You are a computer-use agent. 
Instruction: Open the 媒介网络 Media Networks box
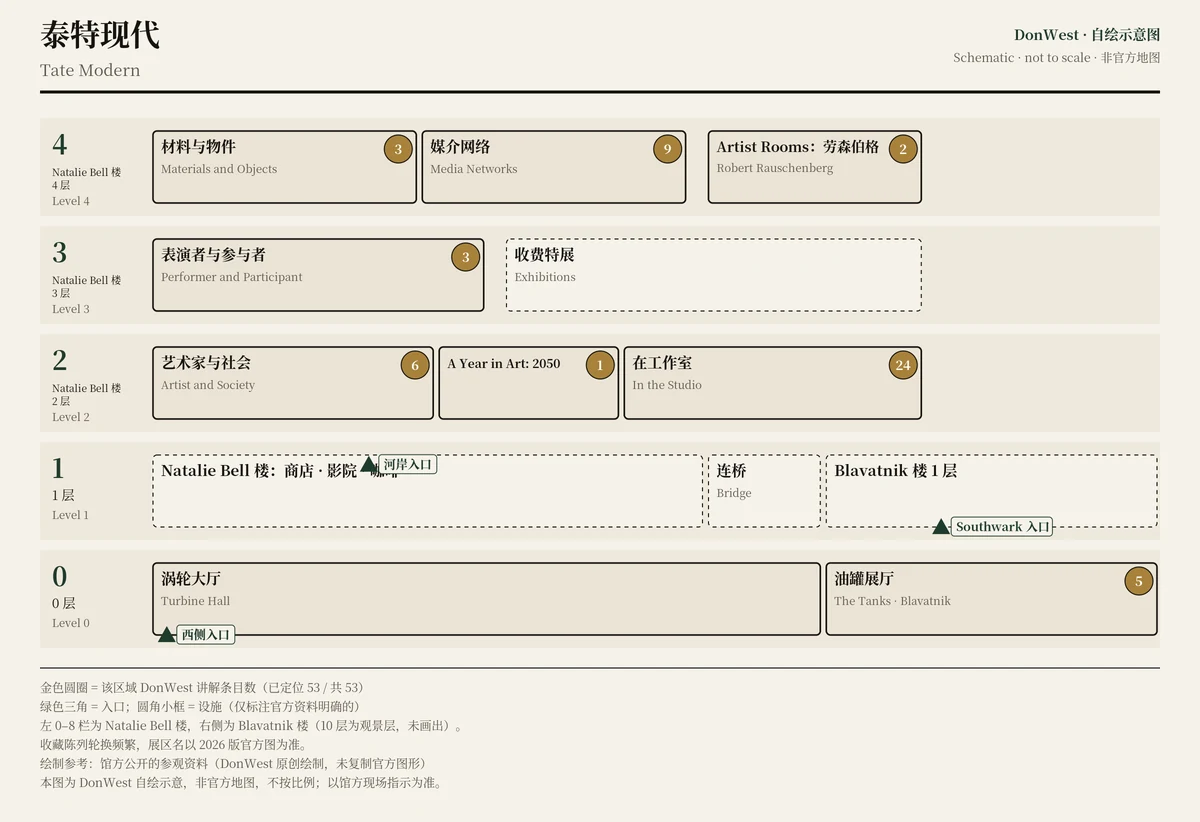click(x=554, y=167)
